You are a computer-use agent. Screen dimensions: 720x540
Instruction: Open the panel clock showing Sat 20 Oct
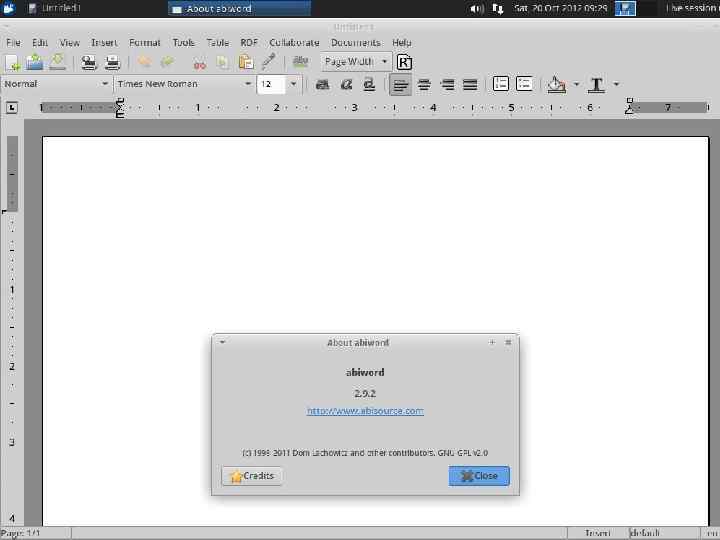click(x=561, y=8)
